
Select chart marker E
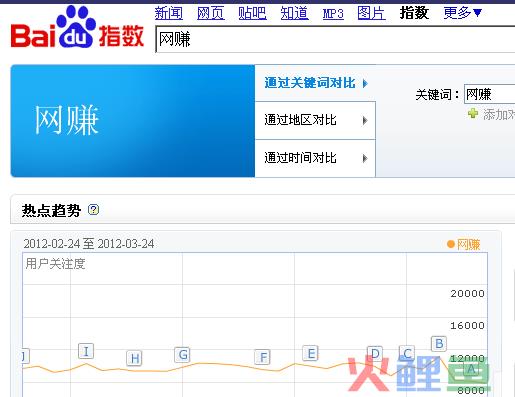tap(311, 353)
